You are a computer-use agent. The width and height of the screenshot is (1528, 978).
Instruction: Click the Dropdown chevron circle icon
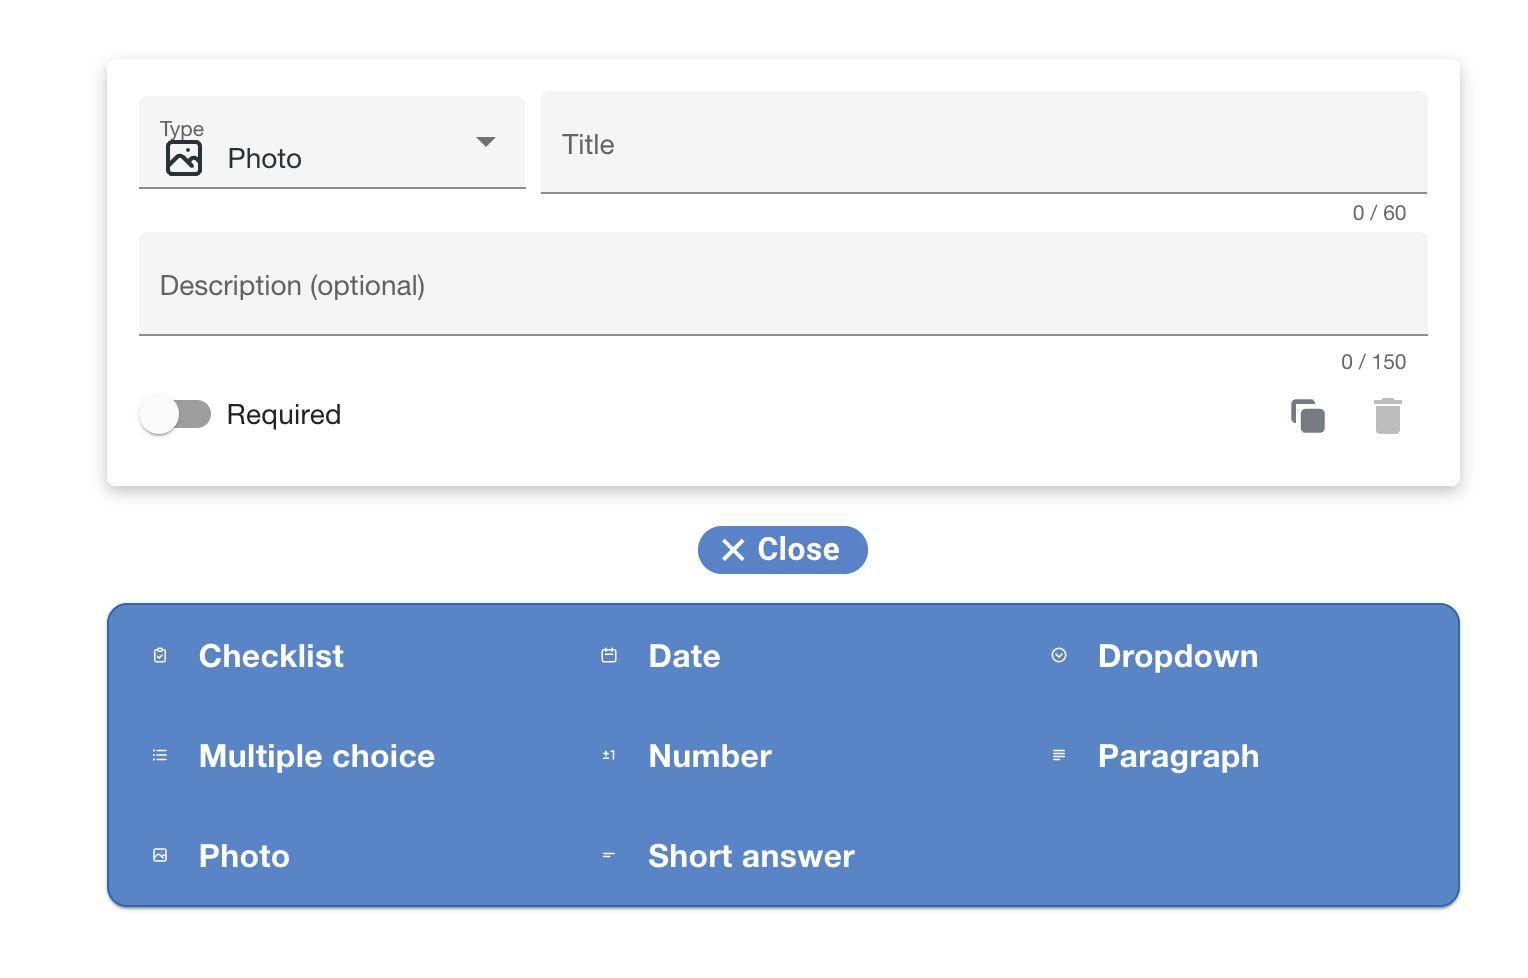1059,656
